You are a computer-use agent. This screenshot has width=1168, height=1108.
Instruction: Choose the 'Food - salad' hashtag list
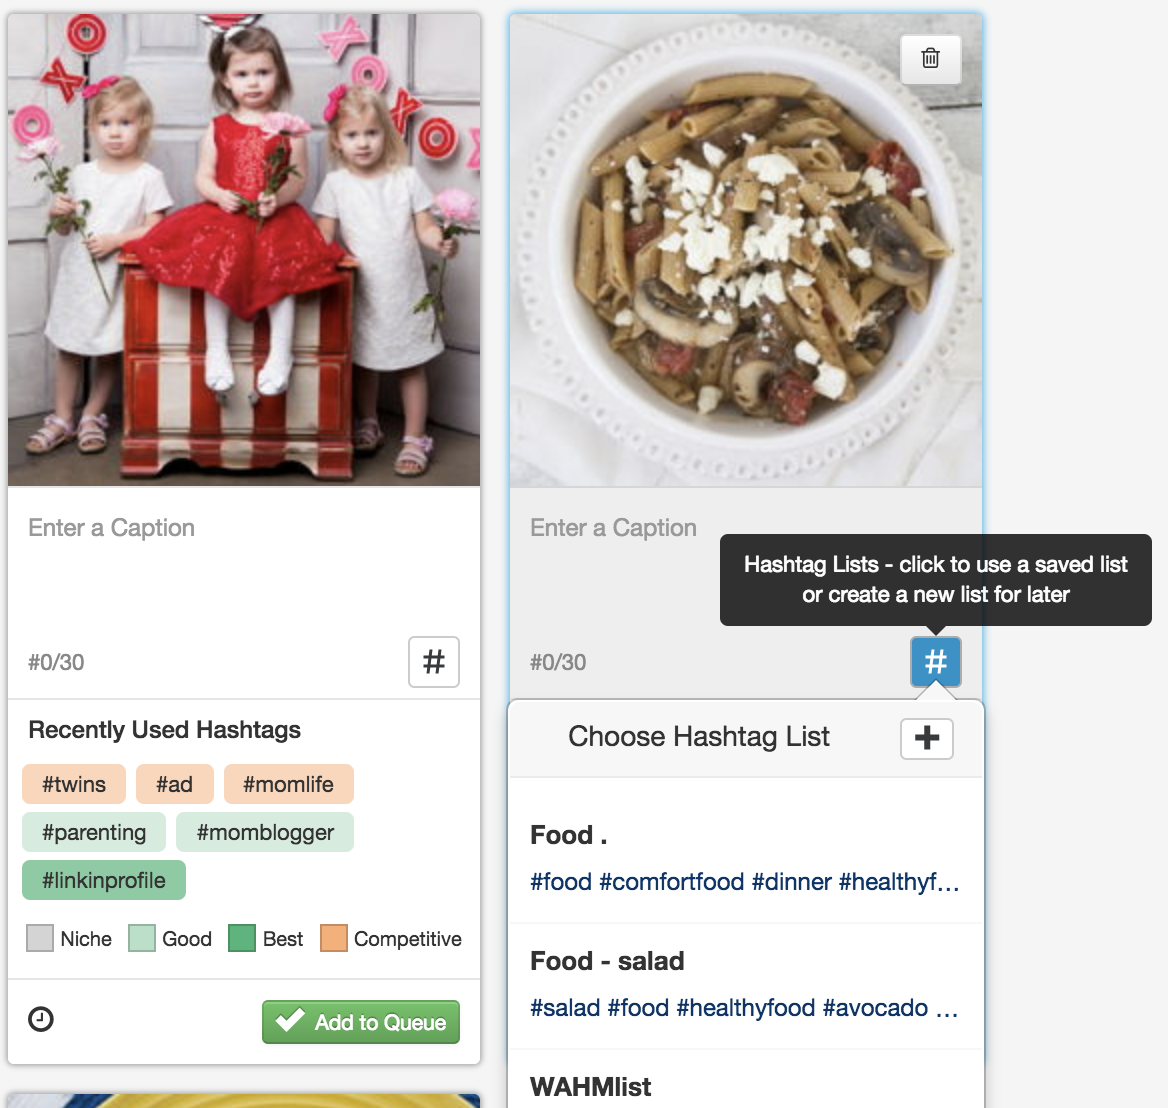coord(744,985)
